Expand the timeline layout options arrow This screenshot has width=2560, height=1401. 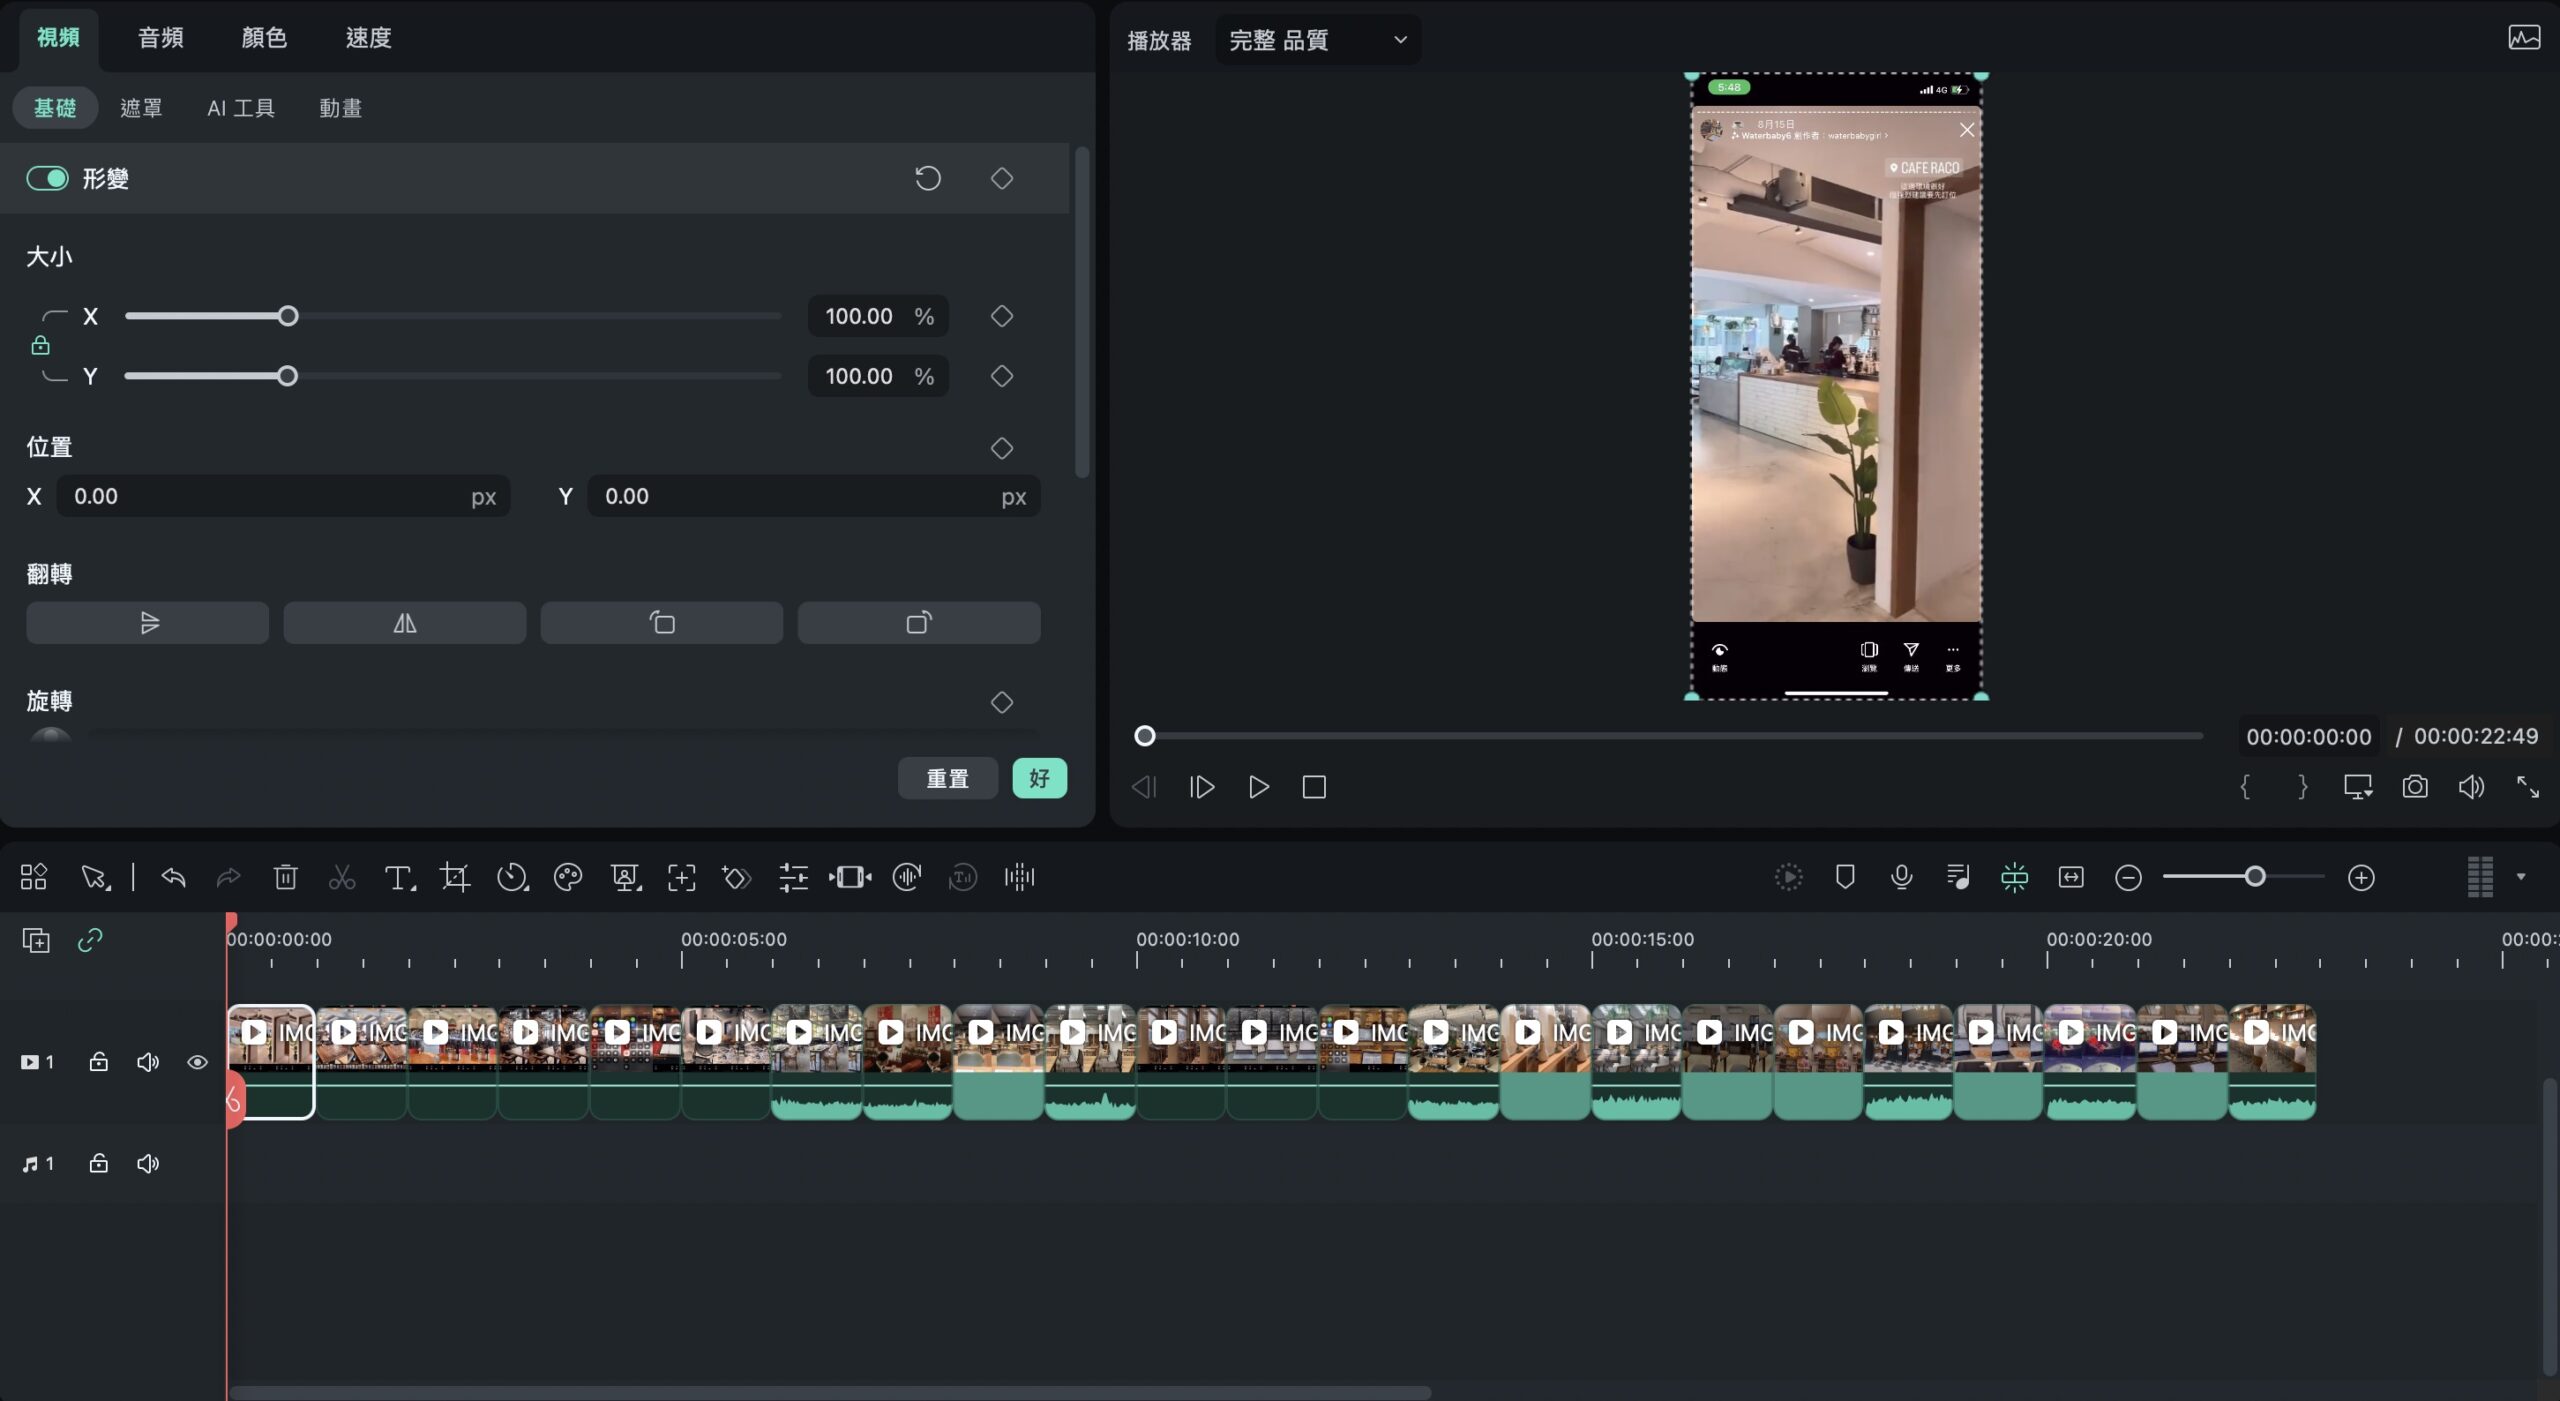coord(2521,877)
